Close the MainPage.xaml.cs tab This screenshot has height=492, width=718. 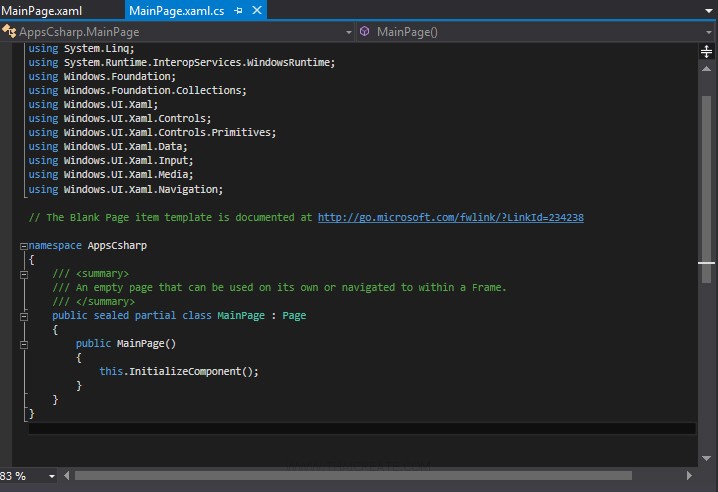(256, 10)
